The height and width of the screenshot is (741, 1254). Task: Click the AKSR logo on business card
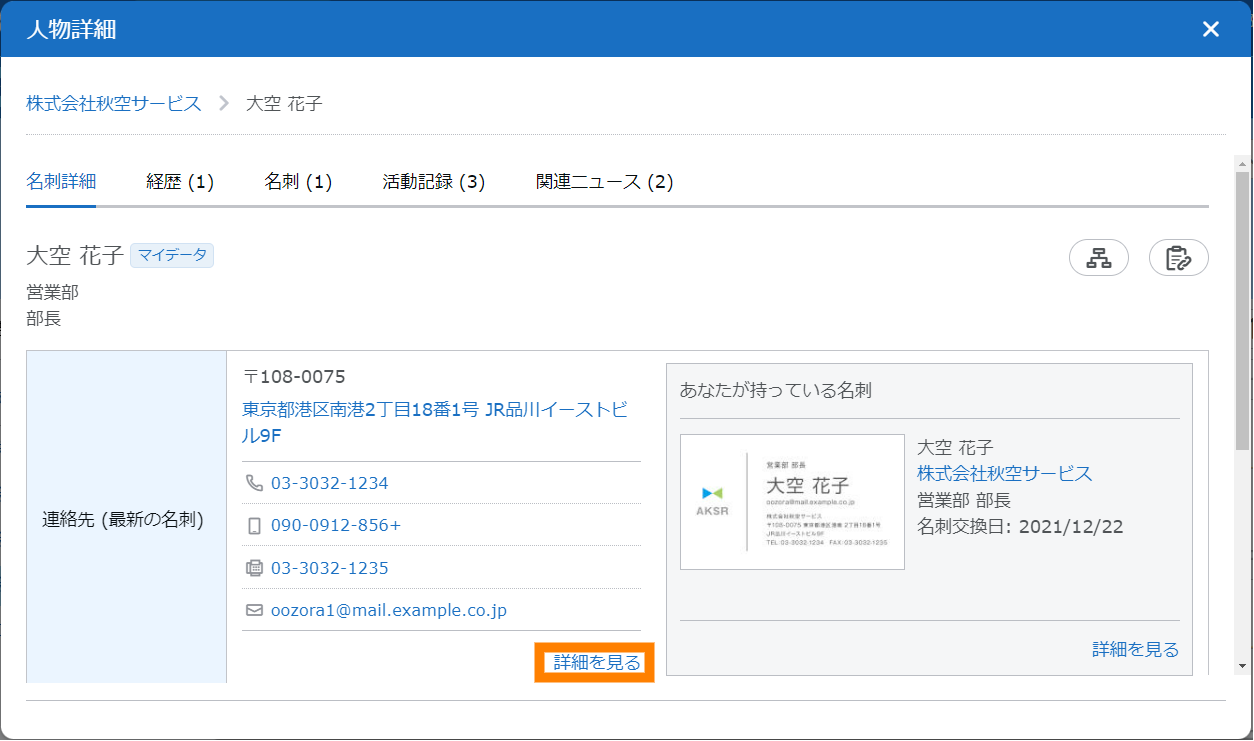click(712, 501)
